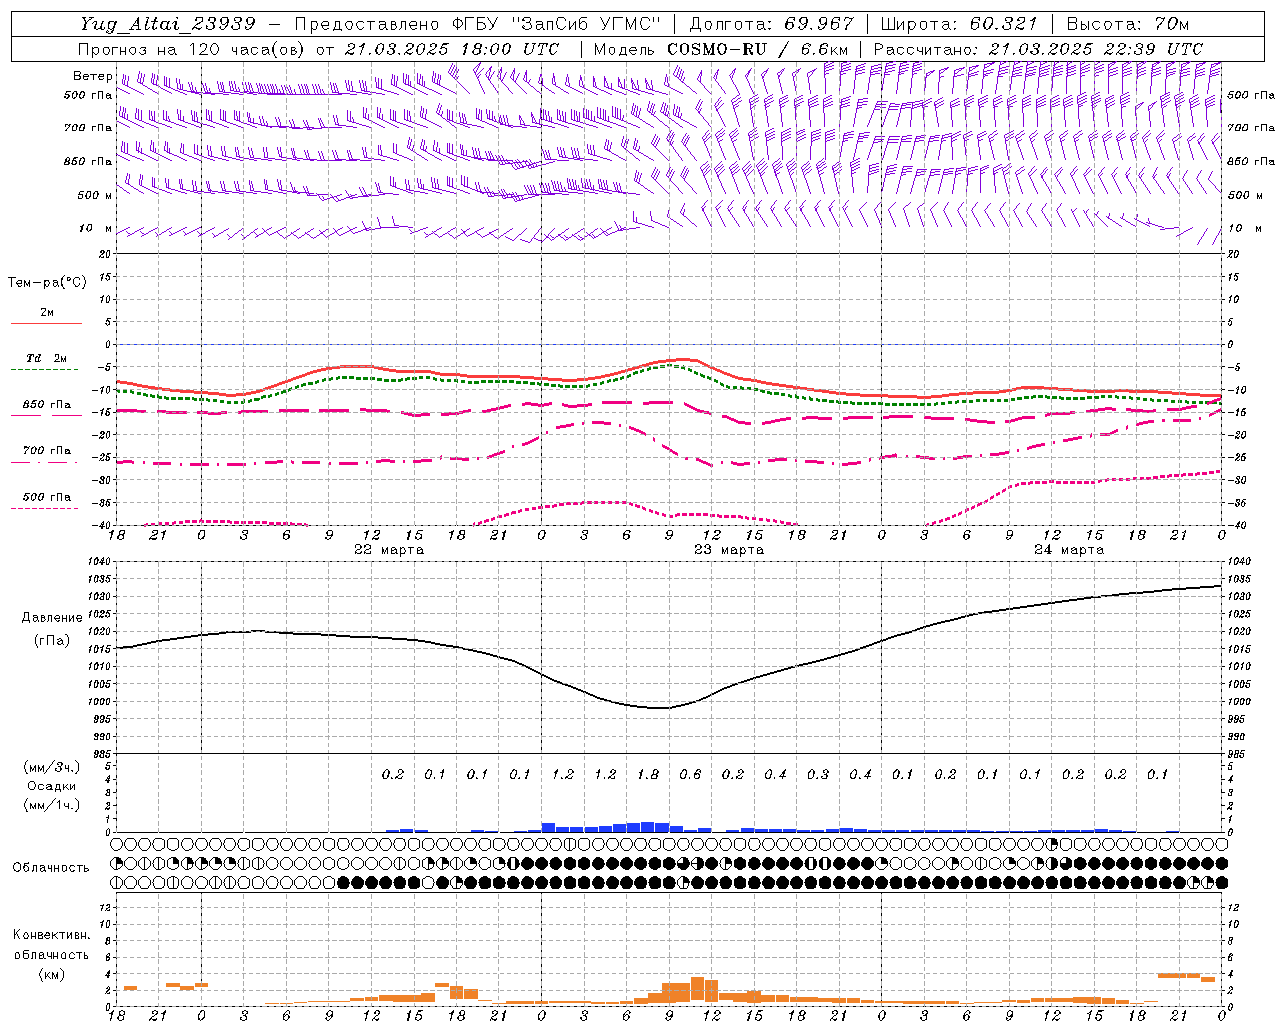Image resolution: width=1280 pixels, height=1024 pixels.
Task: Click the Ветер wind panel label
Action: pyautogui.click(x=93, y=76)
